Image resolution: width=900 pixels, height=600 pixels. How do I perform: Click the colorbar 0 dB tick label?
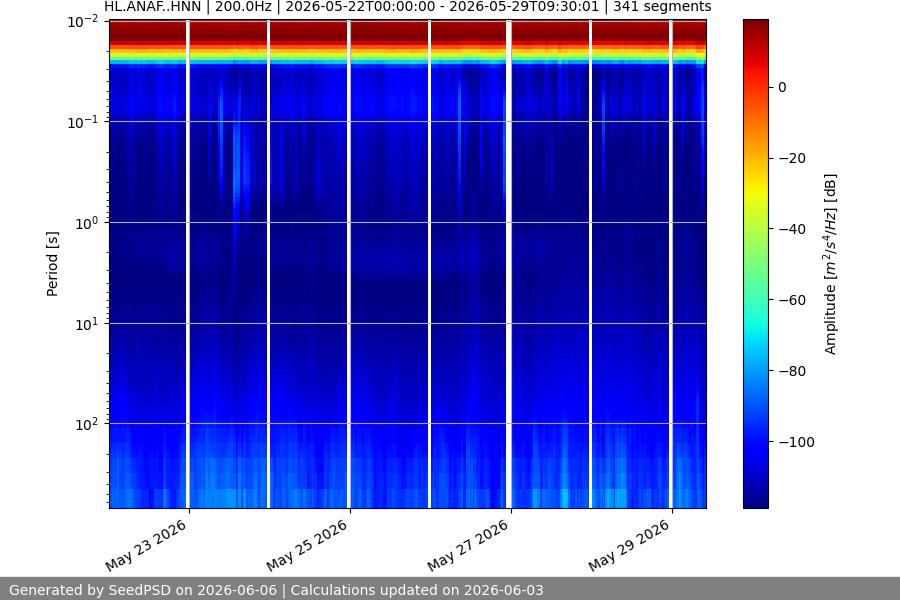click(x=782, y=87)
